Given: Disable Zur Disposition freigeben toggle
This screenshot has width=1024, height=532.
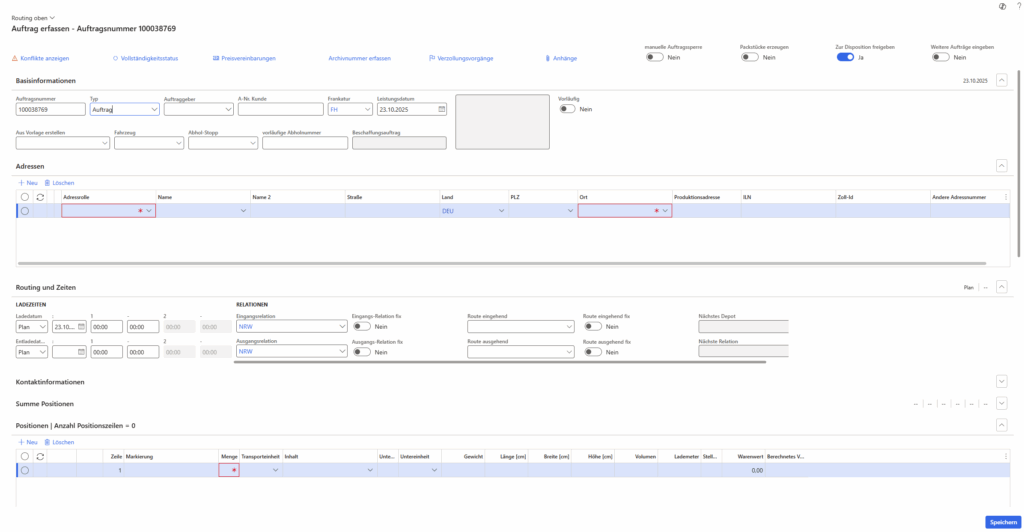Looking at the screenshot, I should (845, 58).
